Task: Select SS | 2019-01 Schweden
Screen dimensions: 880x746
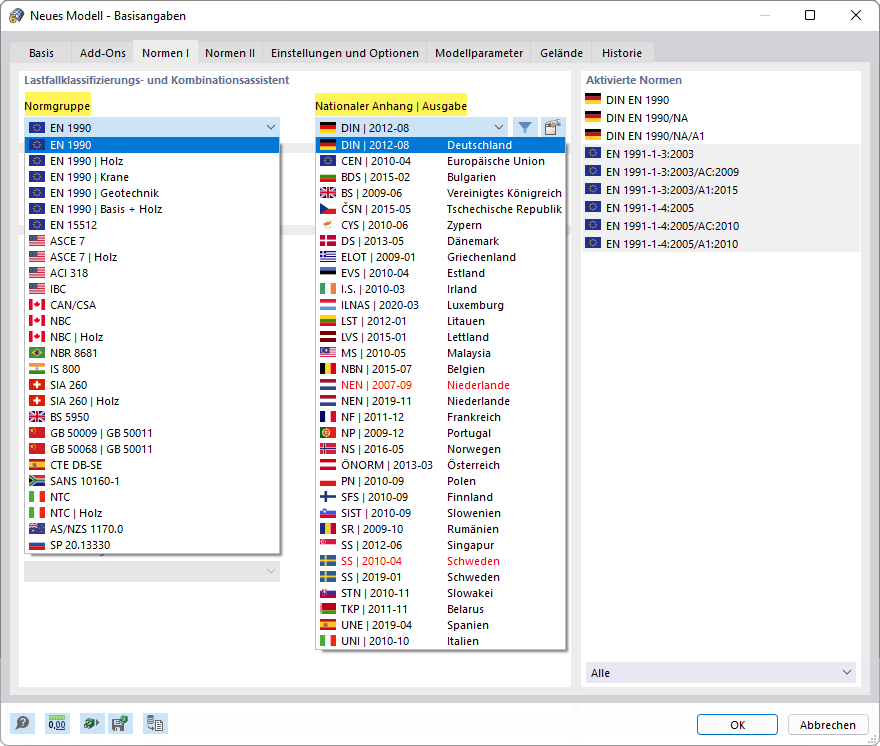Action: coord(441,577)
